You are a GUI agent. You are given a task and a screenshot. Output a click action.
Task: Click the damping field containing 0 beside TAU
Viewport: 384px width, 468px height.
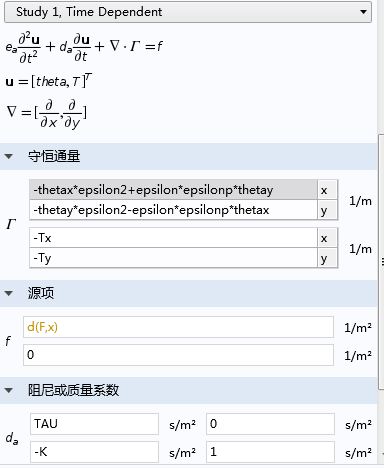pyautogui.click(x=270, y=424)
